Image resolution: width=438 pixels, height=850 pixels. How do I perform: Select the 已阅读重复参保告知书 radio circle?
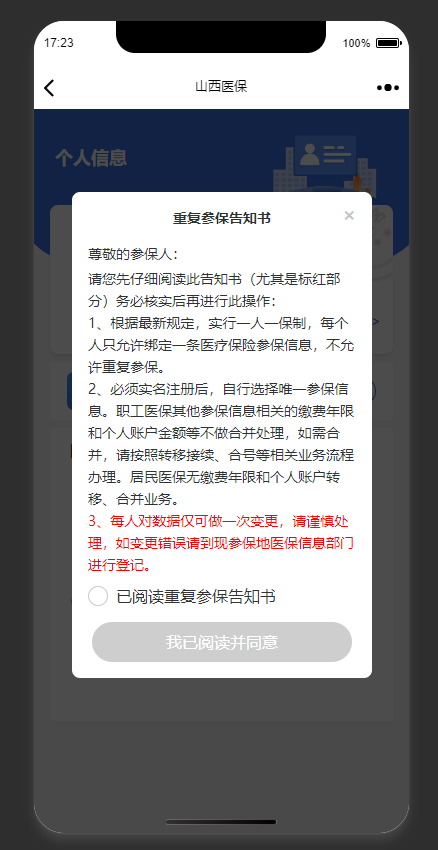click(98, 596)
